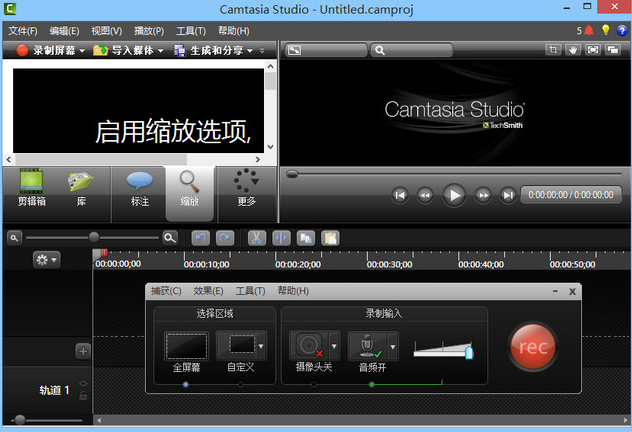Image resolution: width=632 pixels, height=432 pixels.
Task: Open the Edit menu
Action: click(64, 31)
